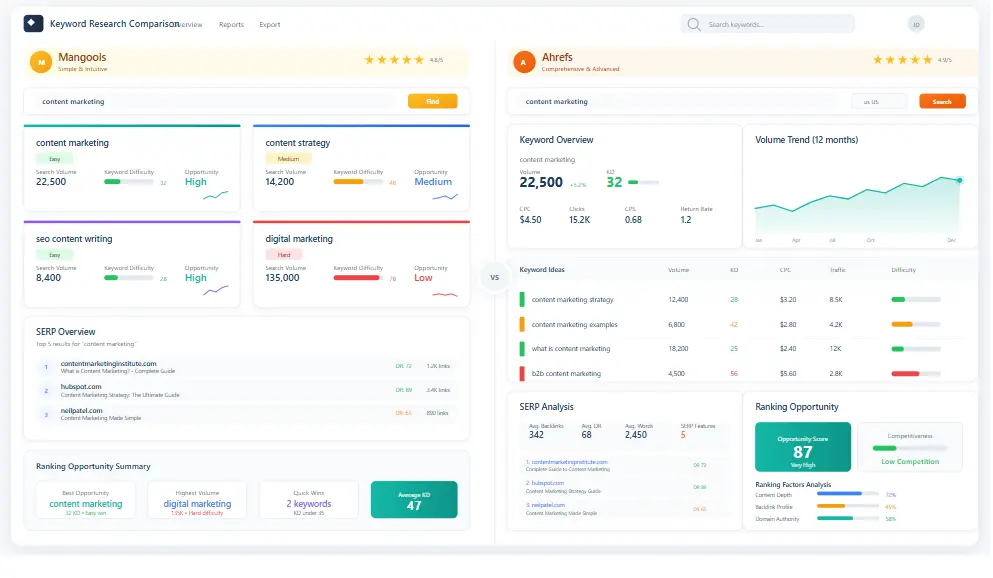Select the Hard badge on digital marketing
The width and height of the screenshot is (993, 578).
pyautogui.click(x=283, y=254)
